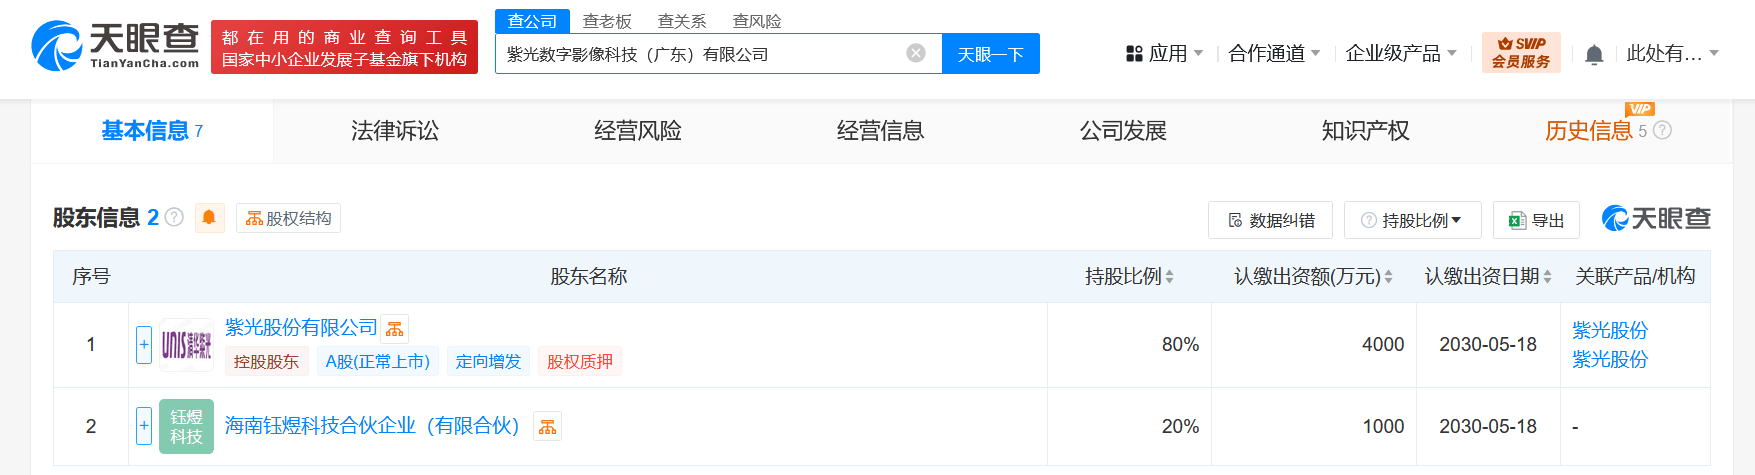Open equity structure icon beside 紫光股份有限公司

click(x=395, y=329)
